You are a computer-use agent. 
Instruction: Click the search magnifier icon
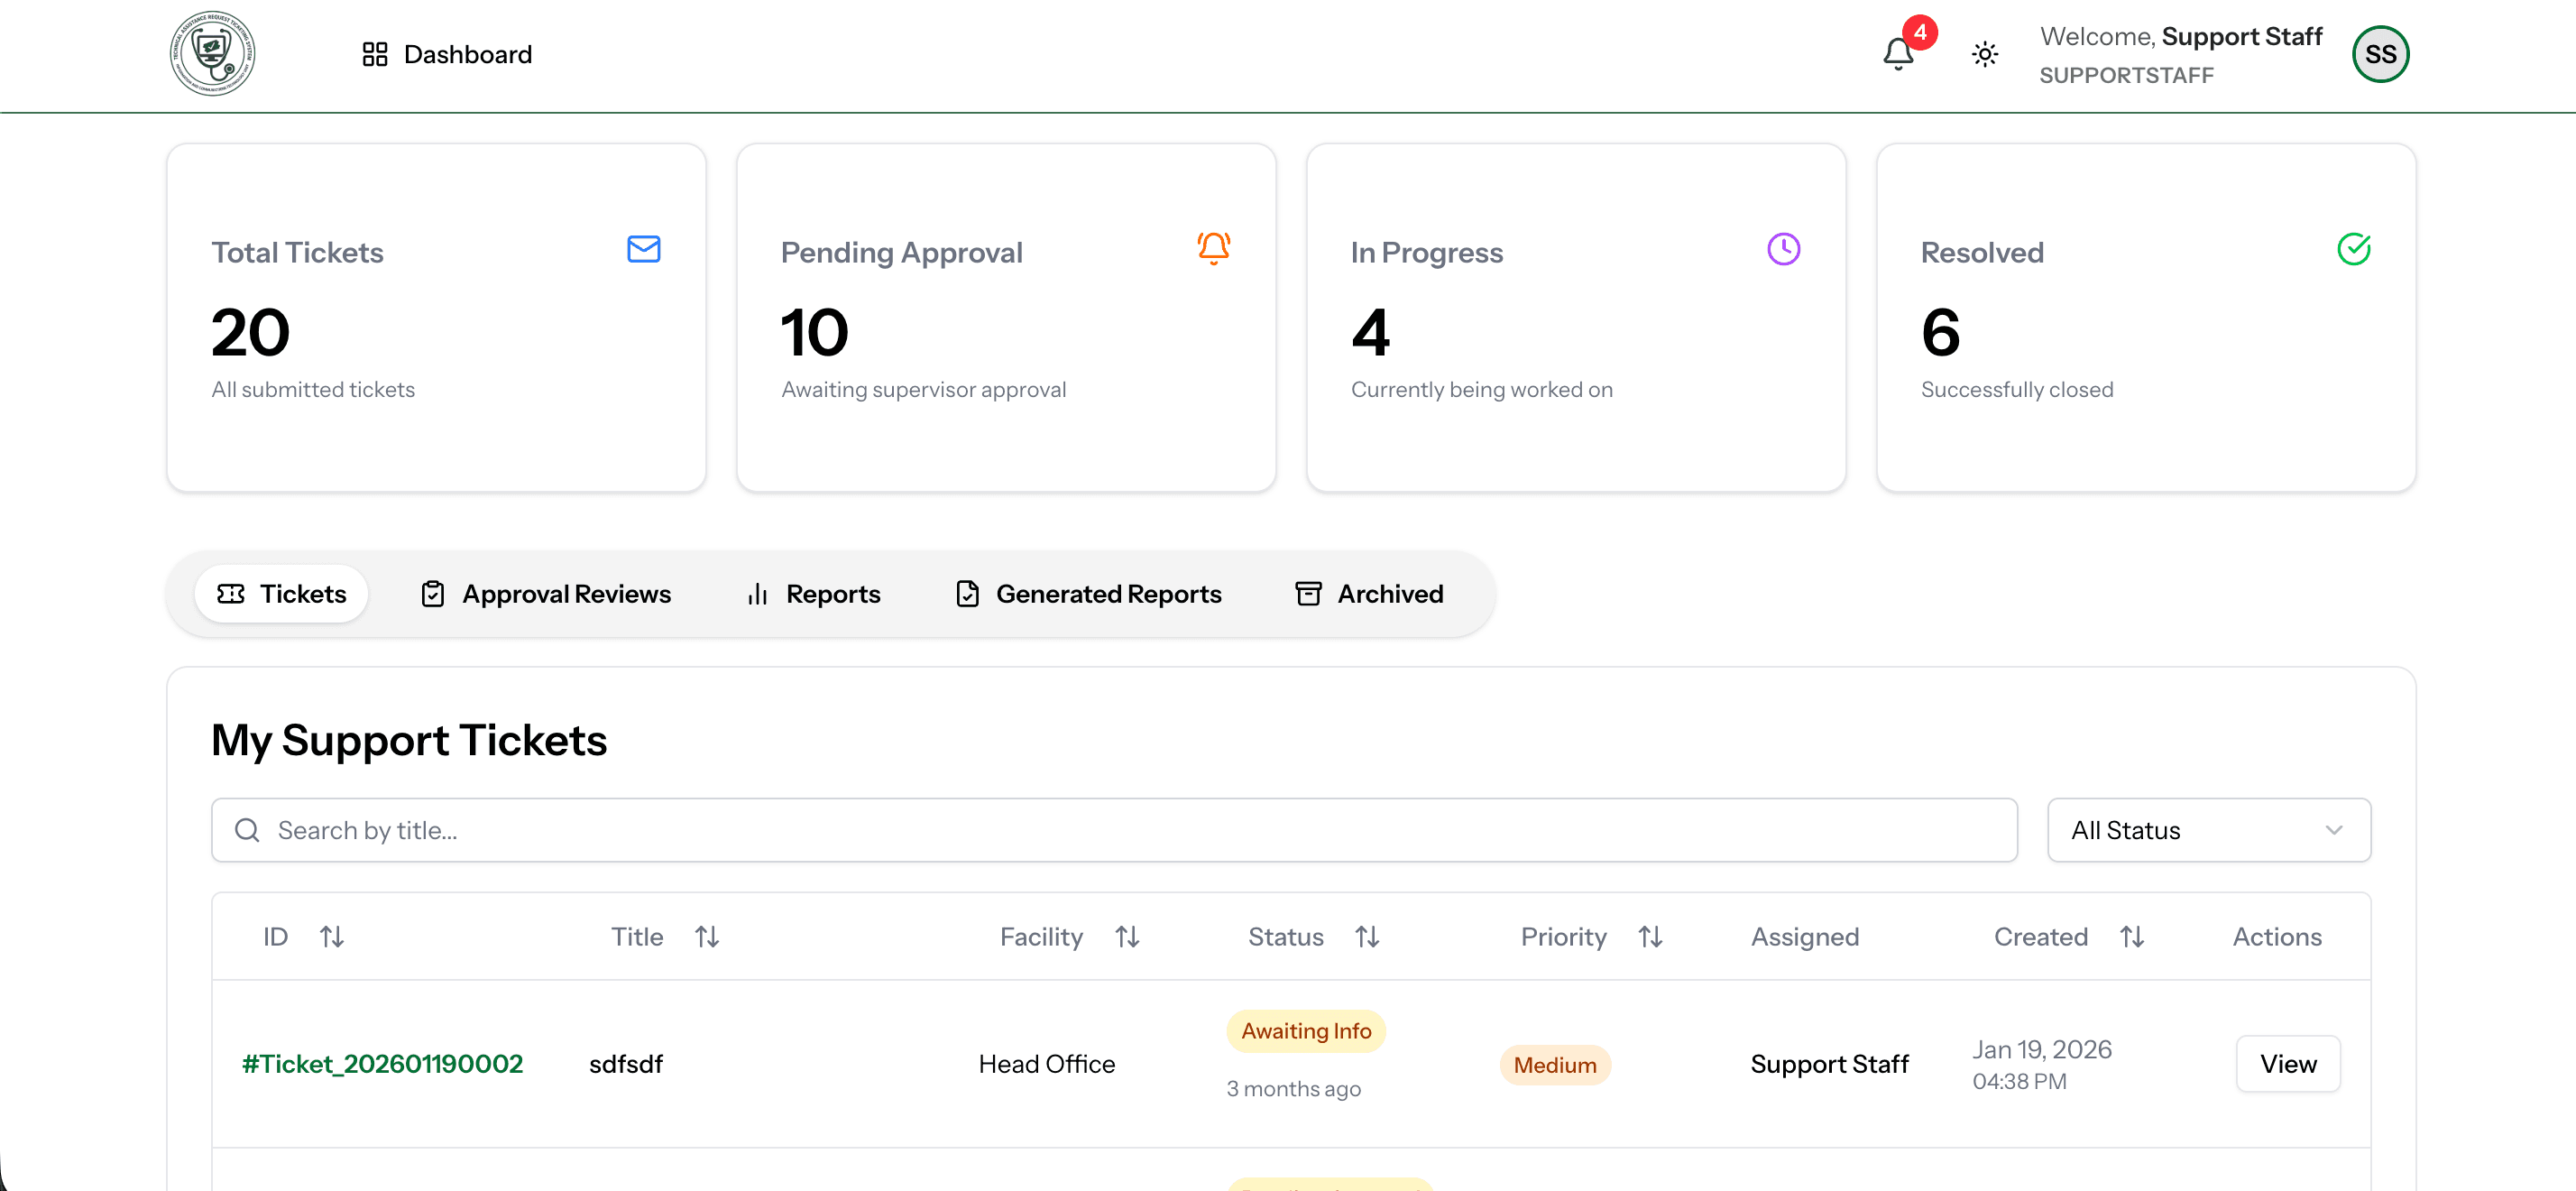tap(247, 830)
